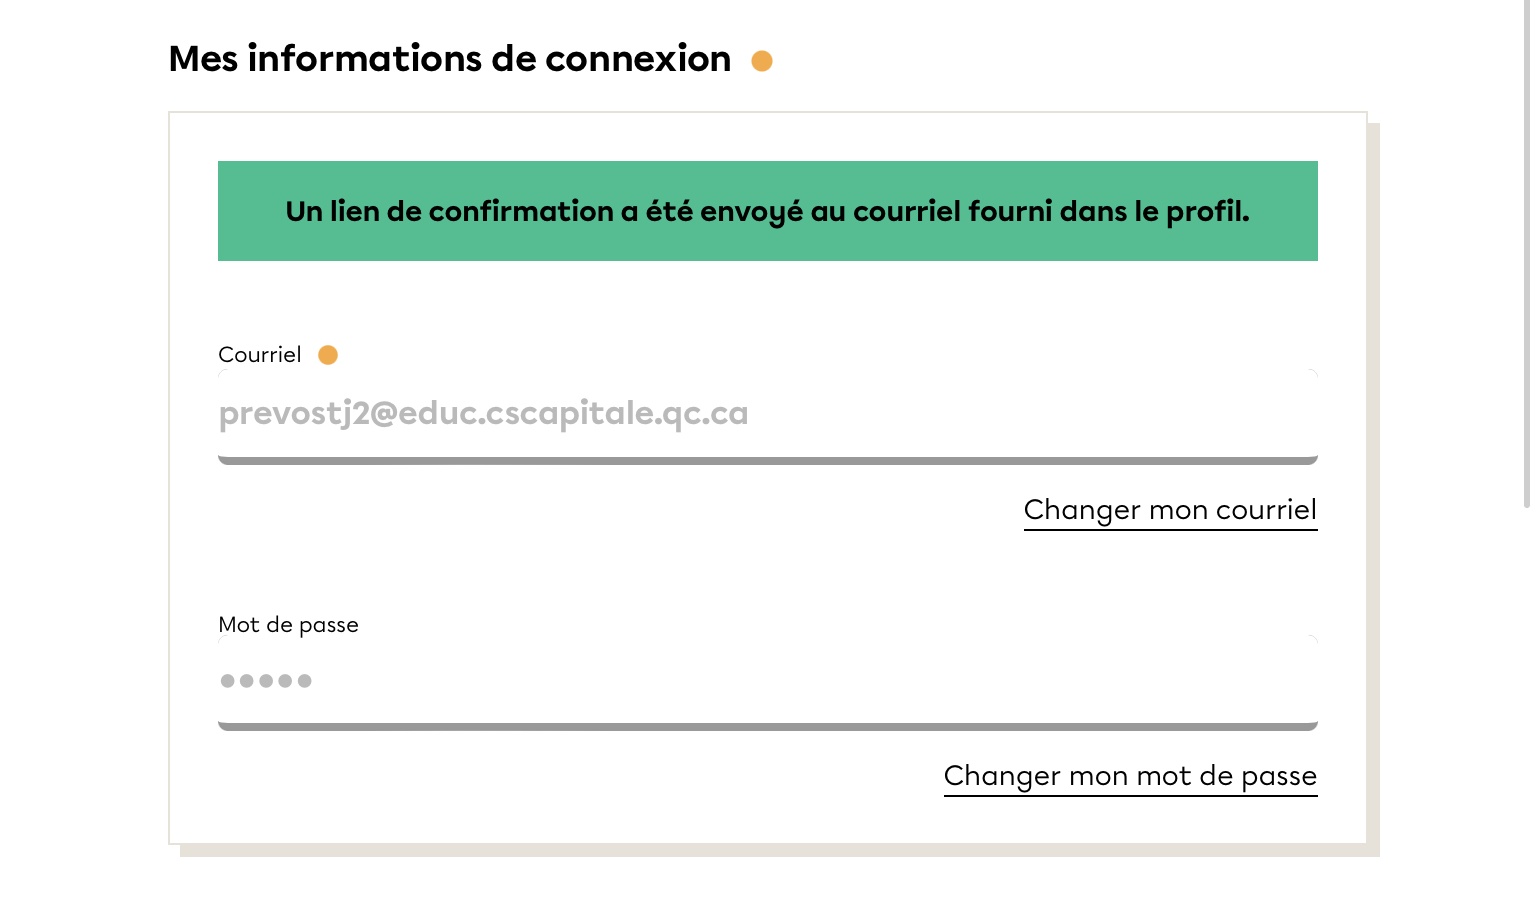Open the Changer mon courriel link
1536x908 pixels.
(1170, 510)
